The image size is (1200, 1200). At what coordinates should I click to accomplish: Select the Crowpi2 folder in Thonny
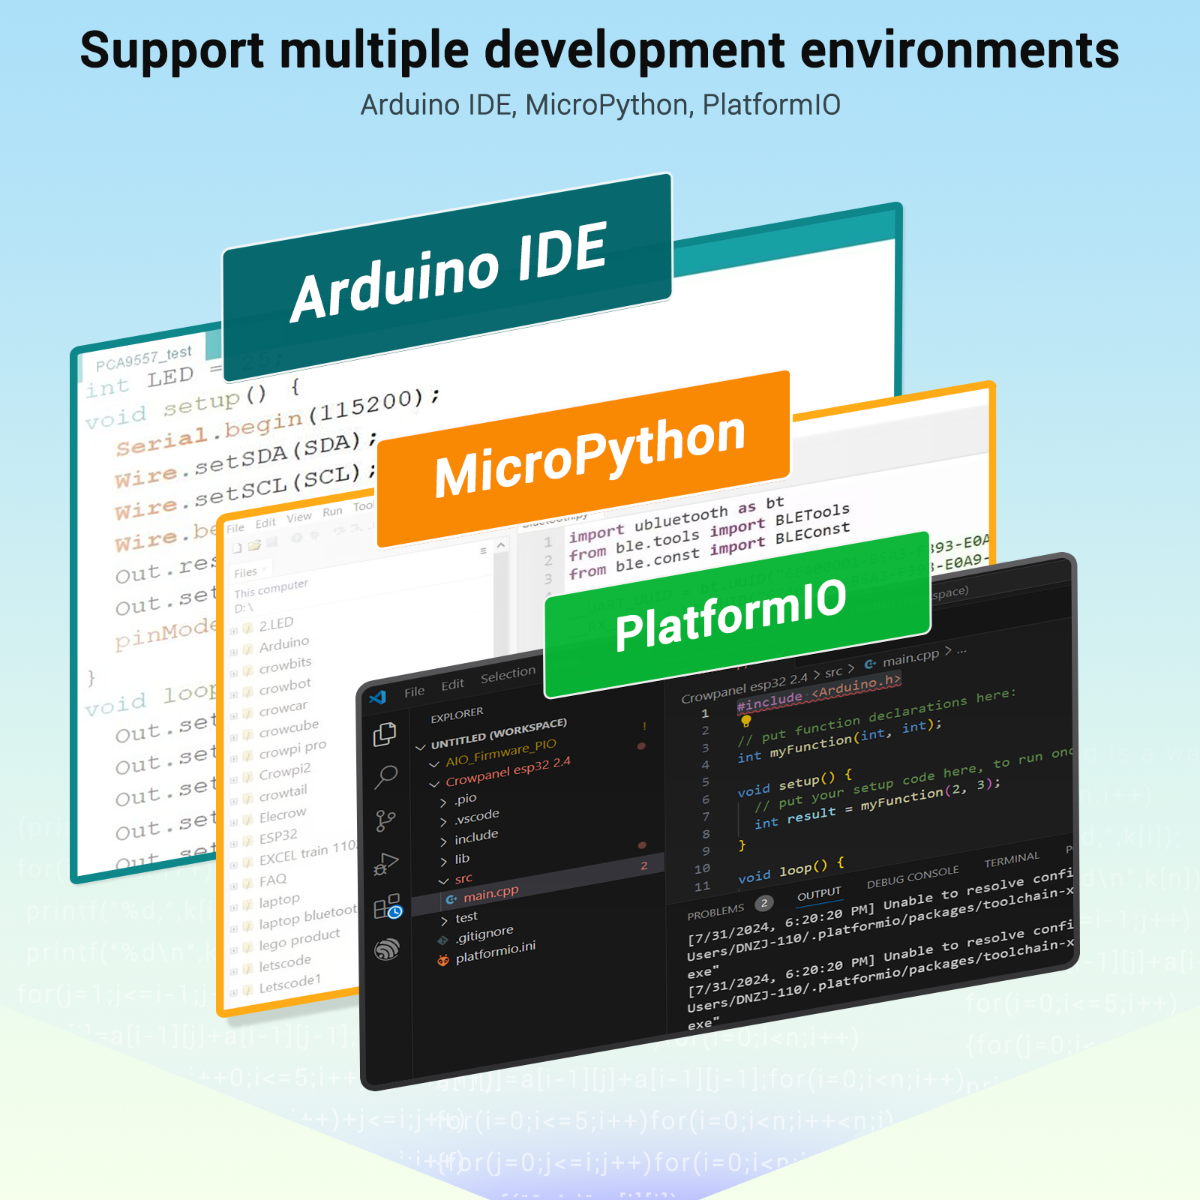pos(285,771)
